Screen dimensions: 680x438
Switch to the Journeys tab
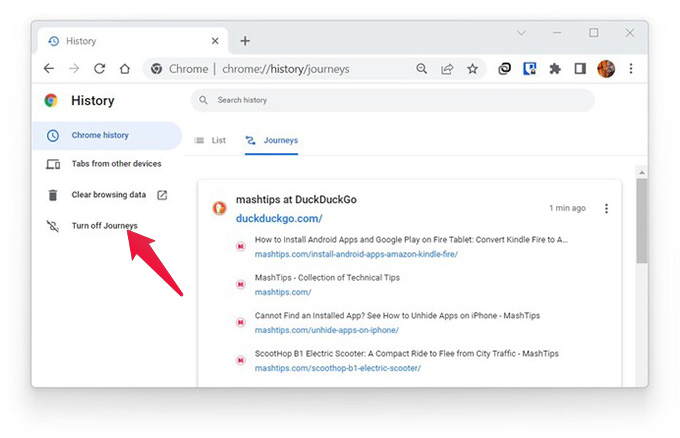(272, 141)
